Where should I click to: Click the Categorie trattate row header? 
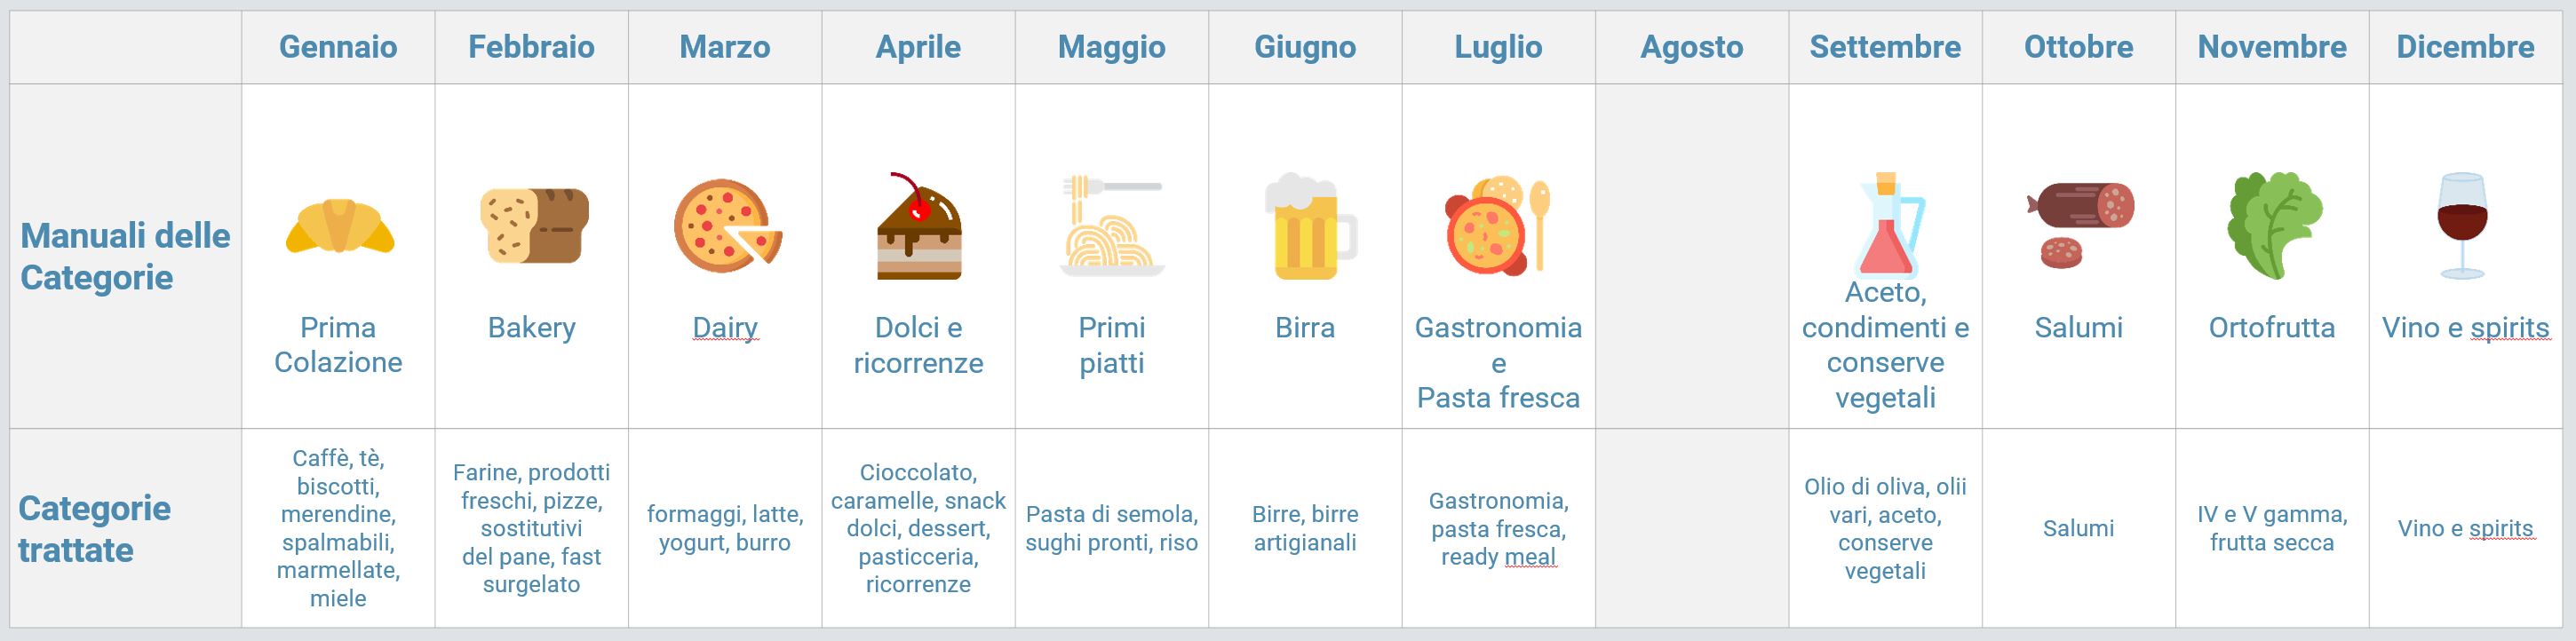(94, 529)
